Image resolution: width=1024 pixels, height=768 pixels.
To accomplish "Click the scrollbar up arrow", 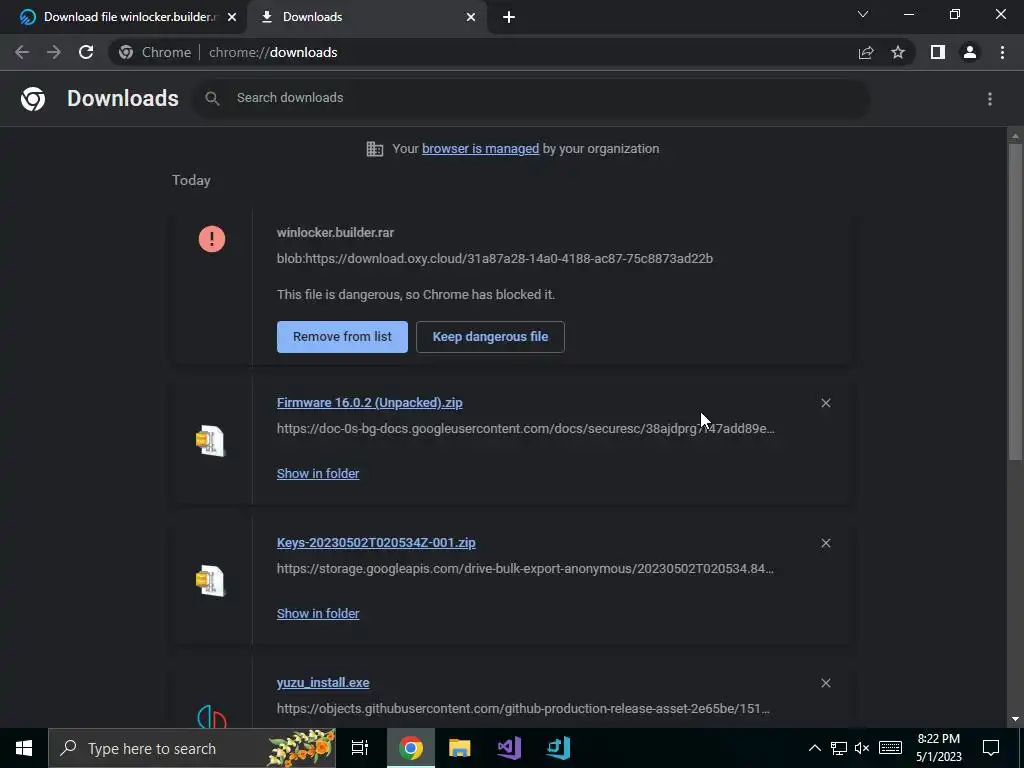I will click(x=1015, y=135).
